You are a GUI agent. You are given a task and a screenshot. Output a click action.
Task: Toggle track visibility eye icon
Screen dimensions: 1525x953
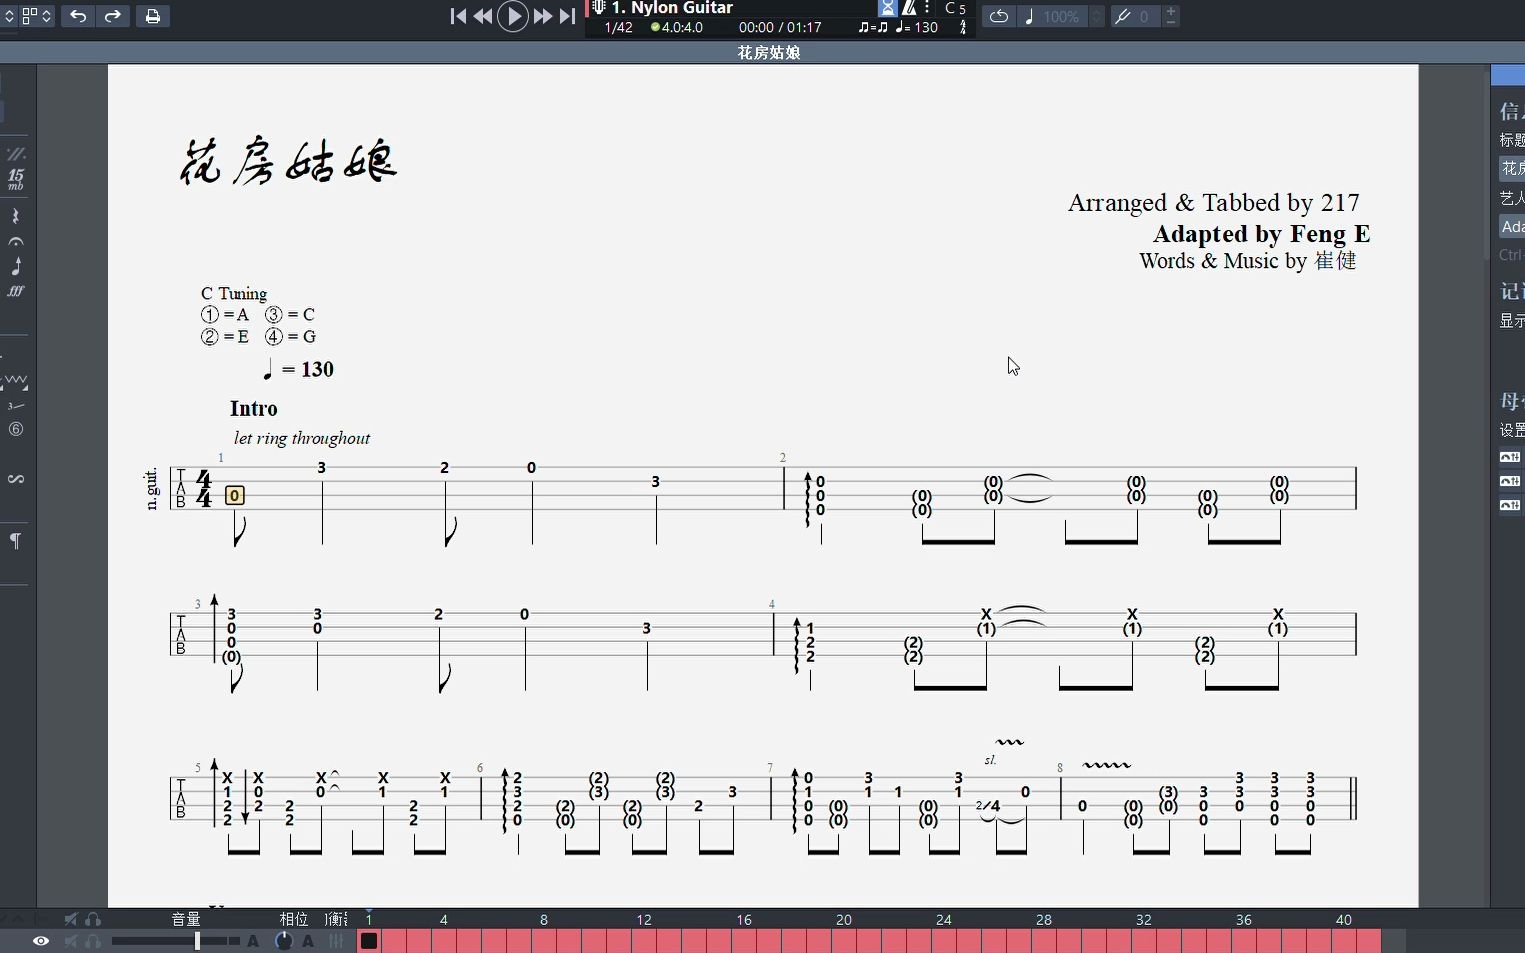click(40, 941)
